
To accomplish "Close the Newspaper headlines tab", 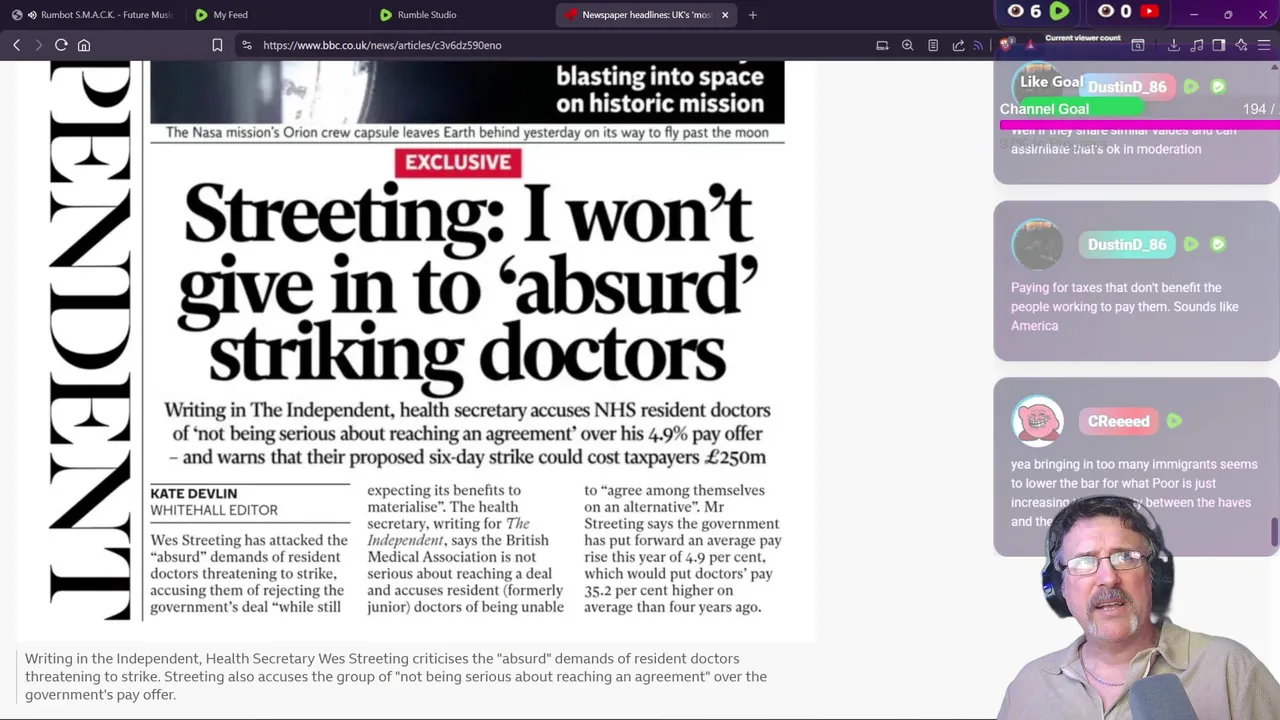I will pyautogui.click(x=725, y=15).
